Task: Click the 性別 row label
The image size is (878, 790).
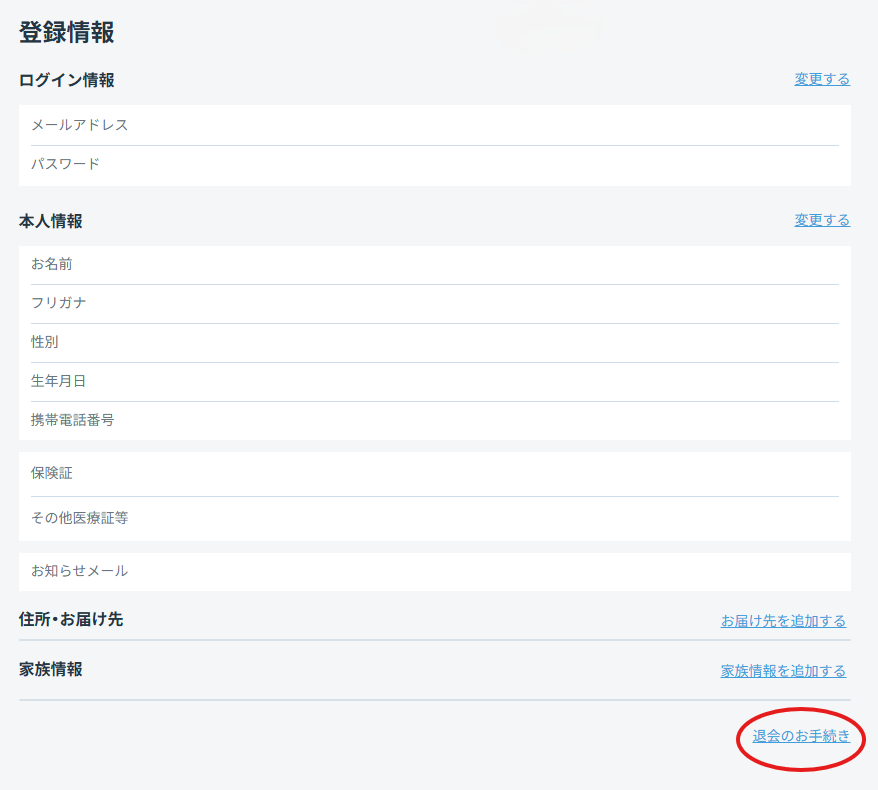Action: (45, 342)
